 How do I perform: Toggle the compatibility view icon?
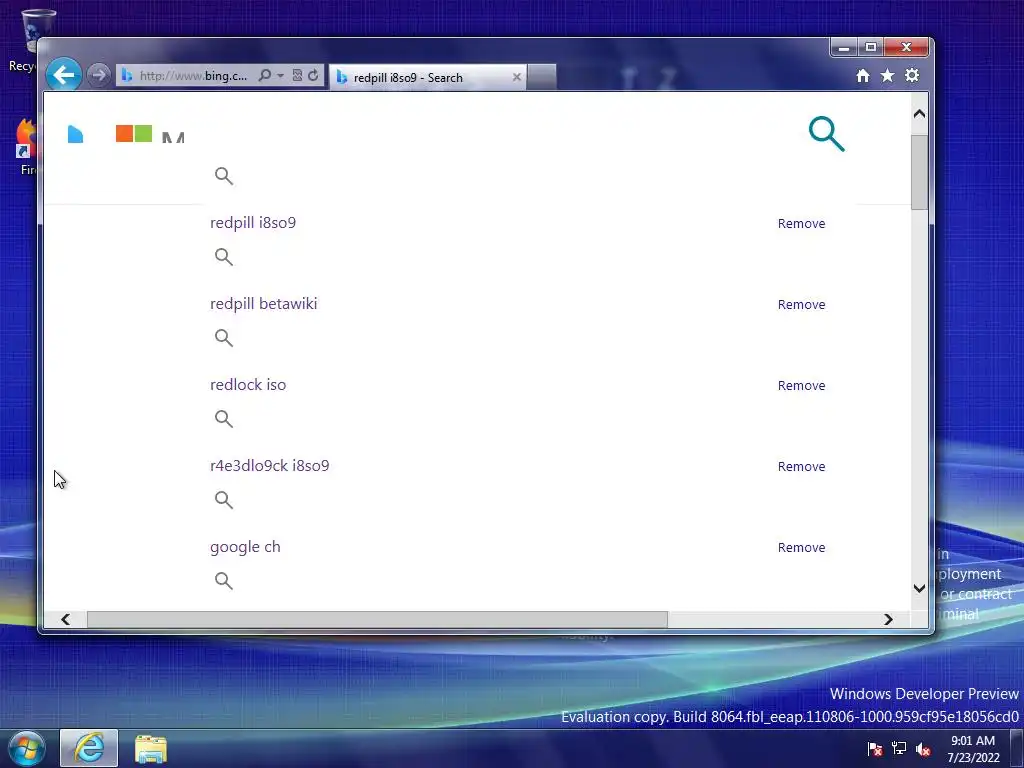[x=297, y=75]
